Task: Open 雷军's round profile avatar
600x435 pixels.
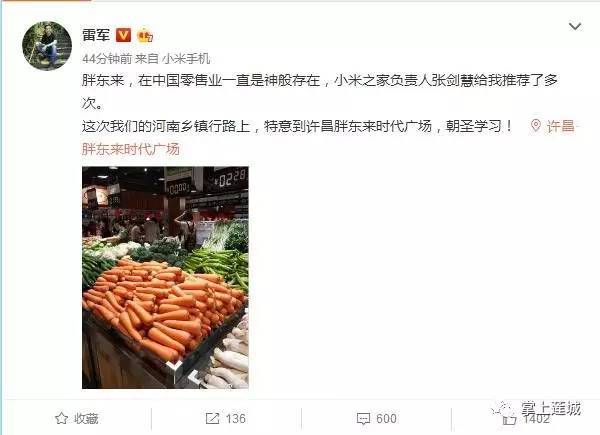Action: (x=47, y=46)
